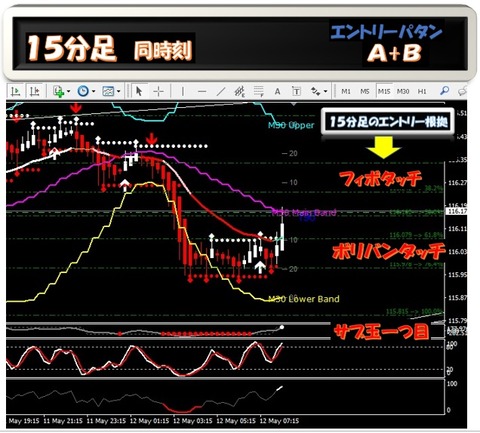Image resolution: width=480 pixels, height=433 pixels.
Task: Open the magnifier search icon
Action: click(x=444, y=91)
